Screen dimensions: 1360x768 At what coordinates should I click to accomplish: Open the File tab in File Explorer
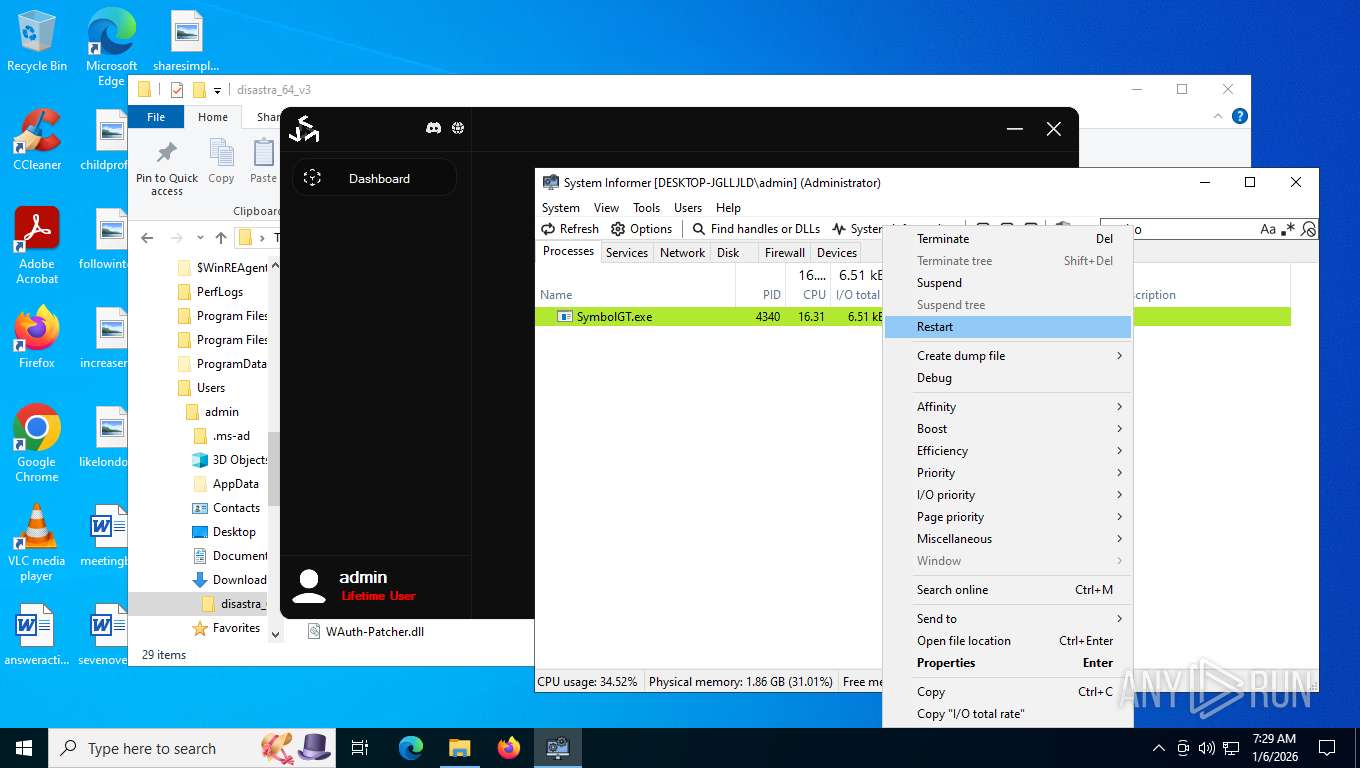tap(156, 117)
